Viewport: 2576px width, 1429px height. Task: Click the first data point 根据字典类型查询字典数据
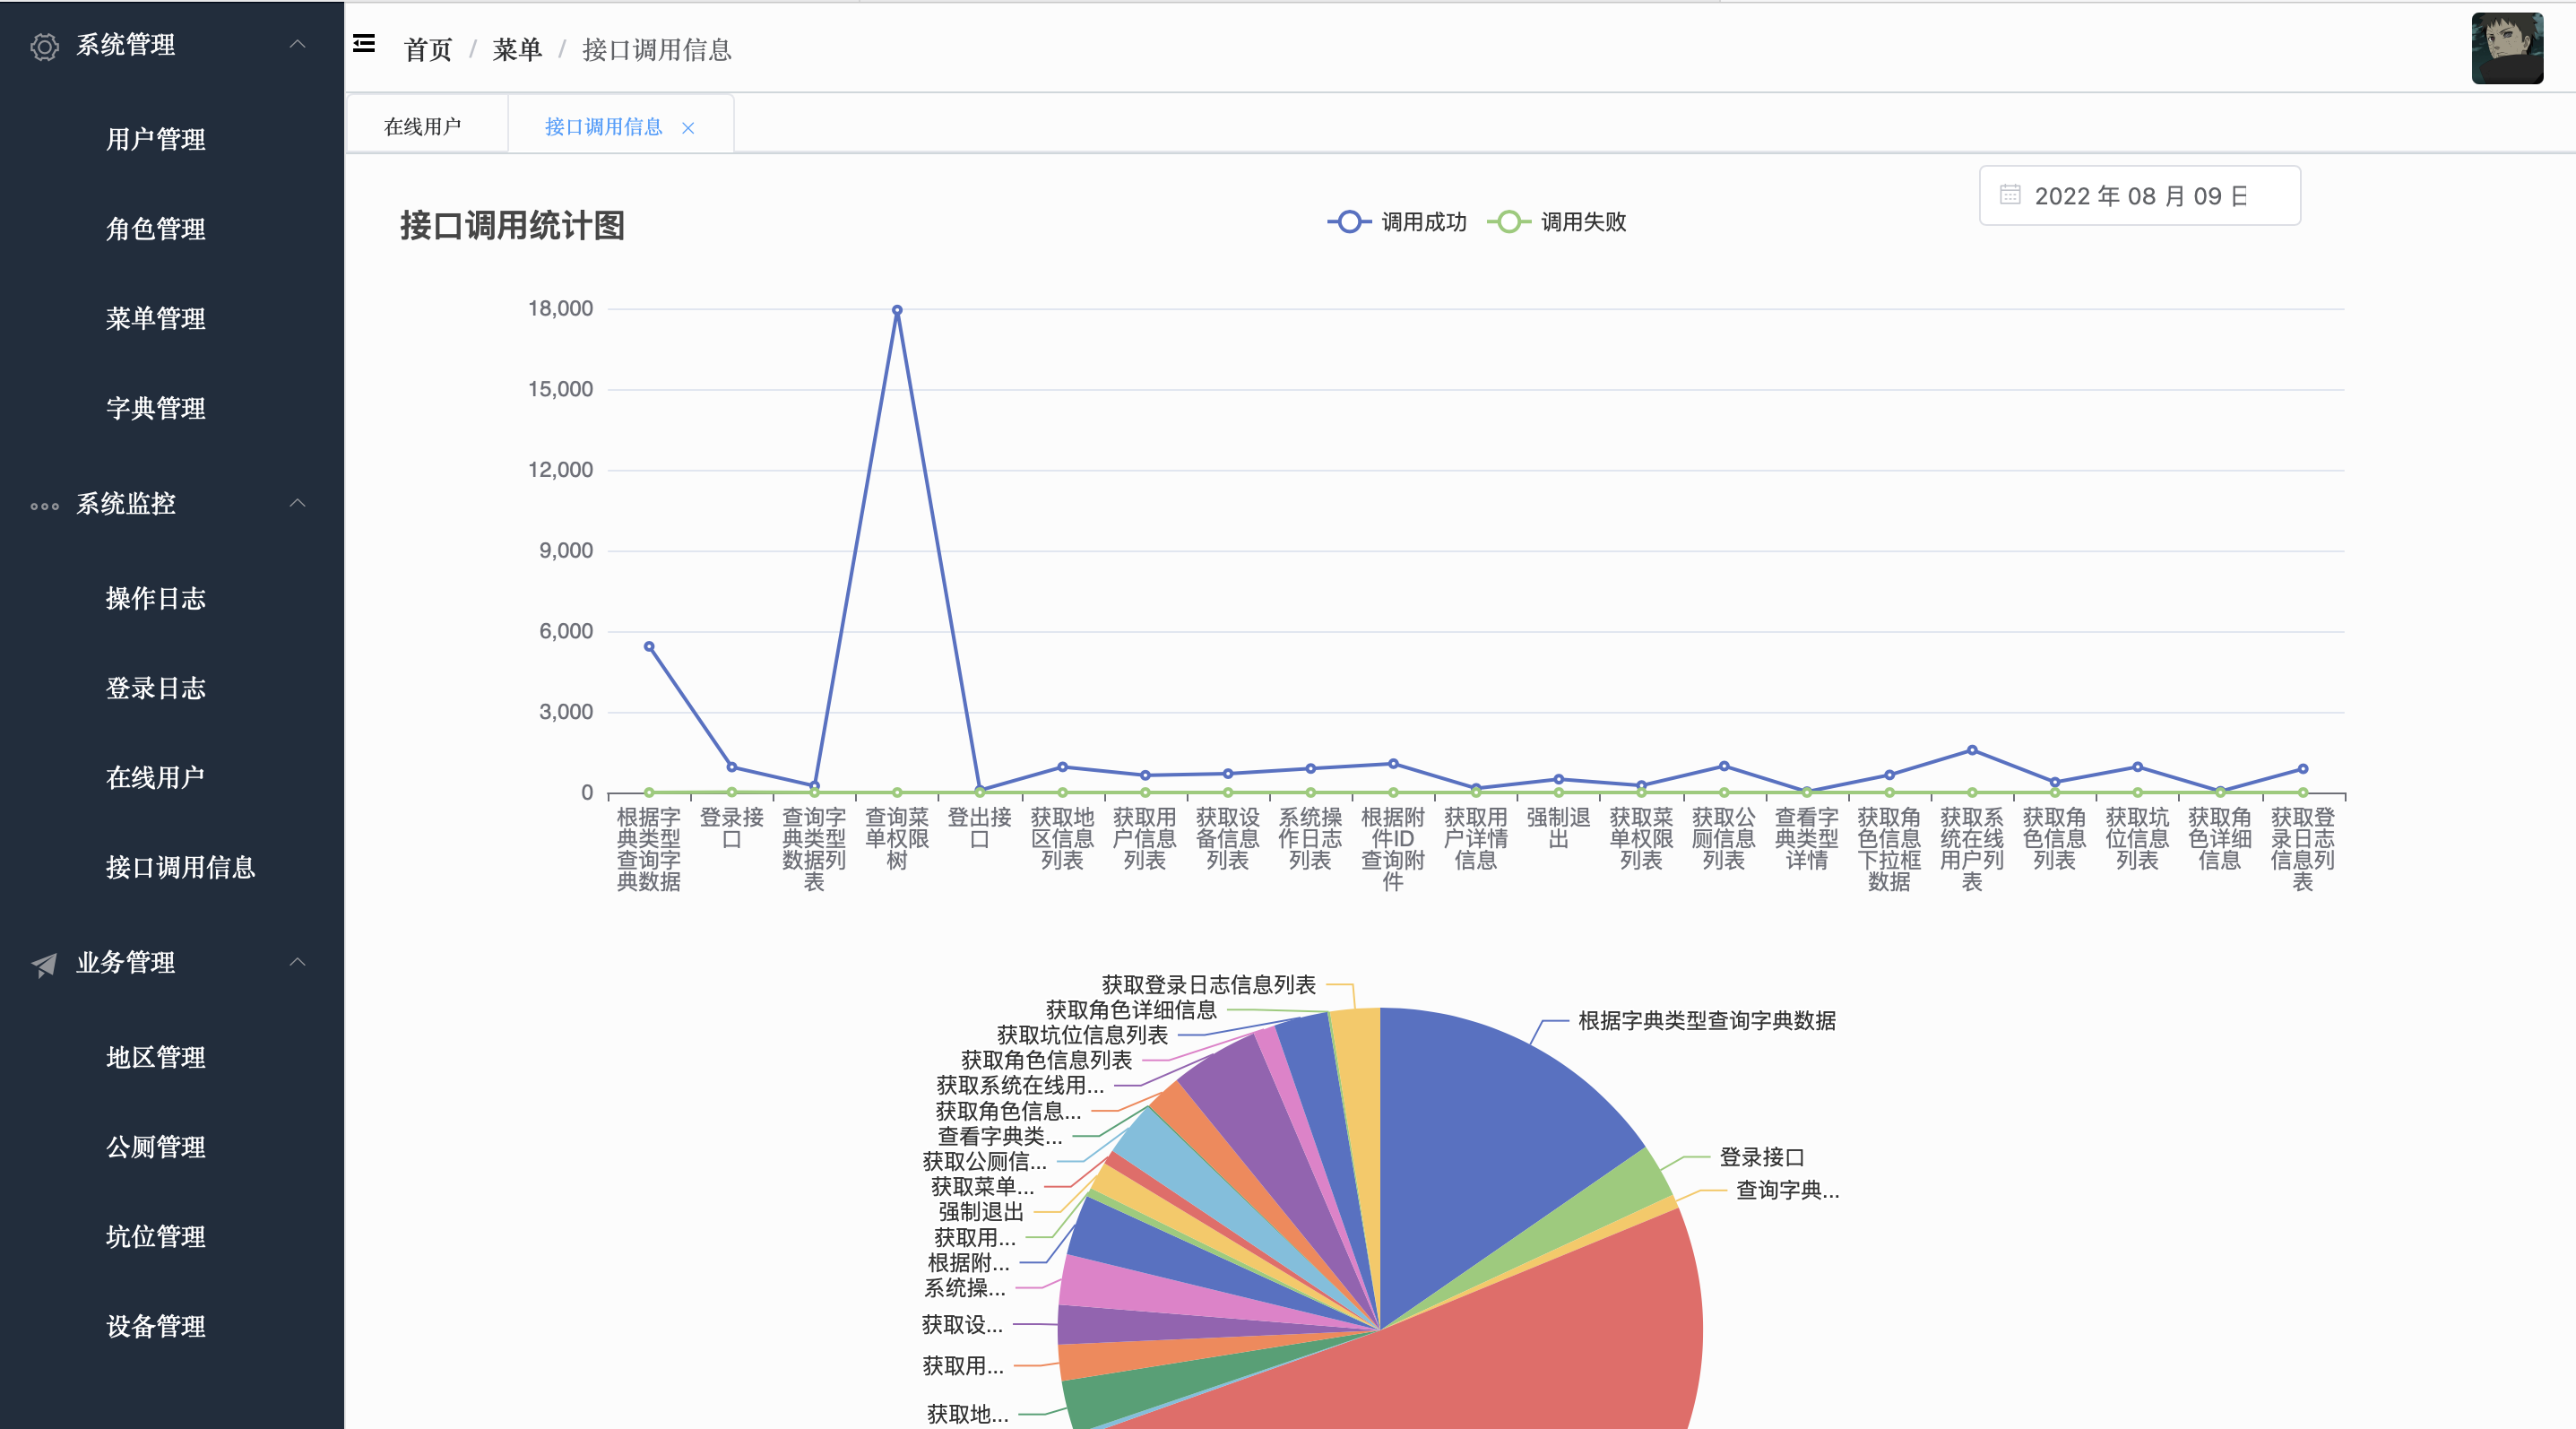click(x=649, y=646)
